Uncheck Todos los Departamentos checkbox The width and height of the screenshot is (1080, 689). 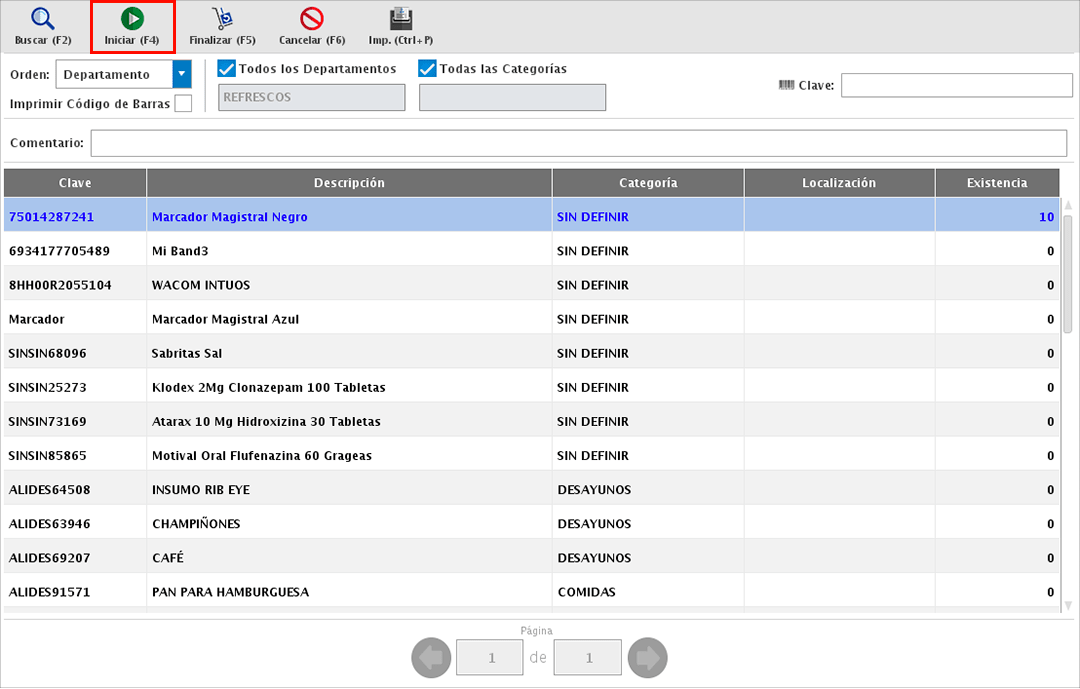pos(227,69)
